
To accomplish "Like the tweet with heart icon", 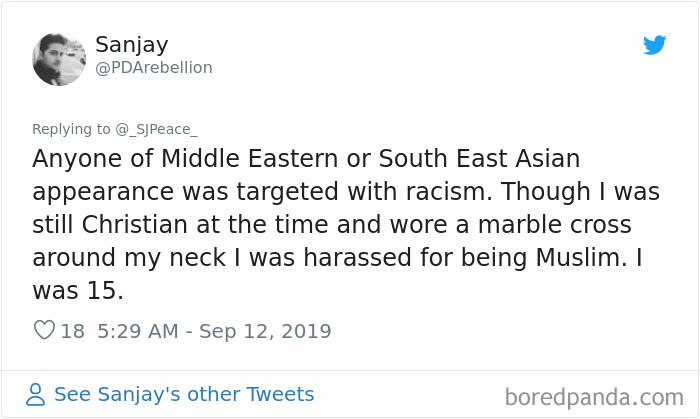I will coord(44,330).
